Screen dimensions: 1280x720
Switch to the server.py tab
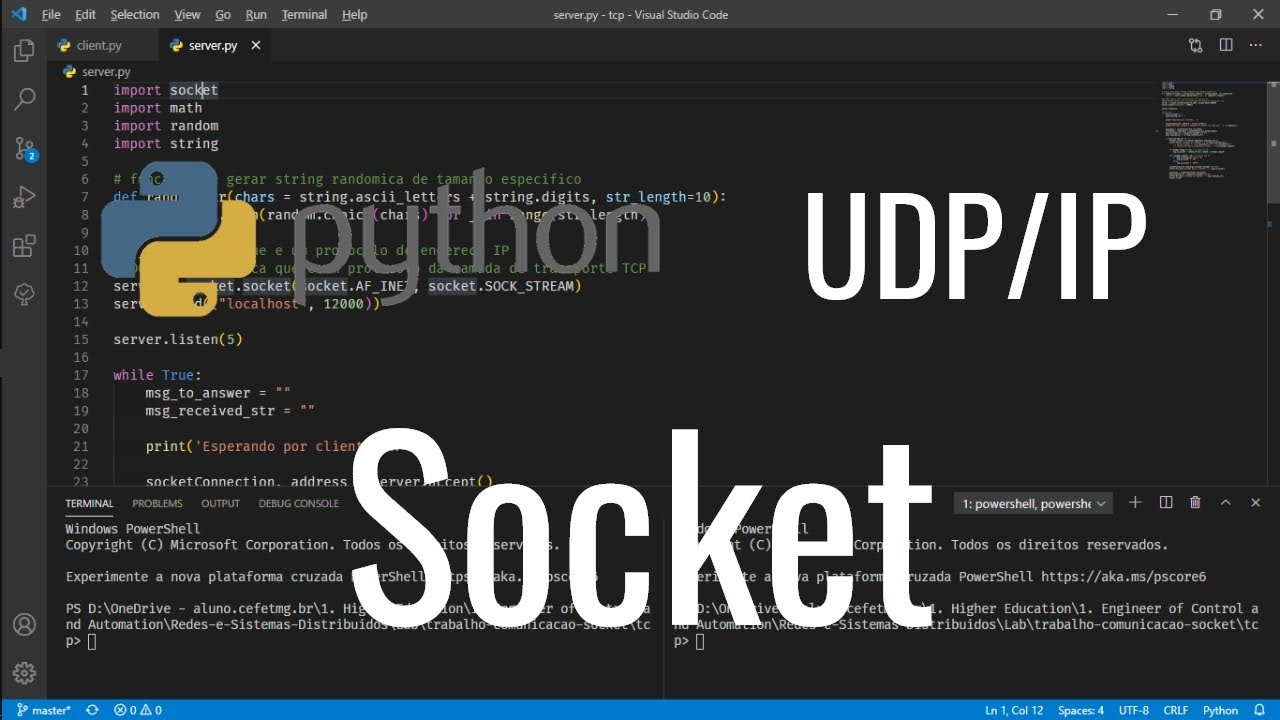point(213,45)
